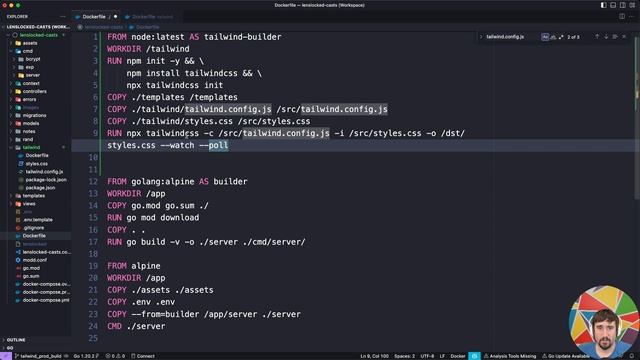Expand the OUTLINE panel

point(16,340)
